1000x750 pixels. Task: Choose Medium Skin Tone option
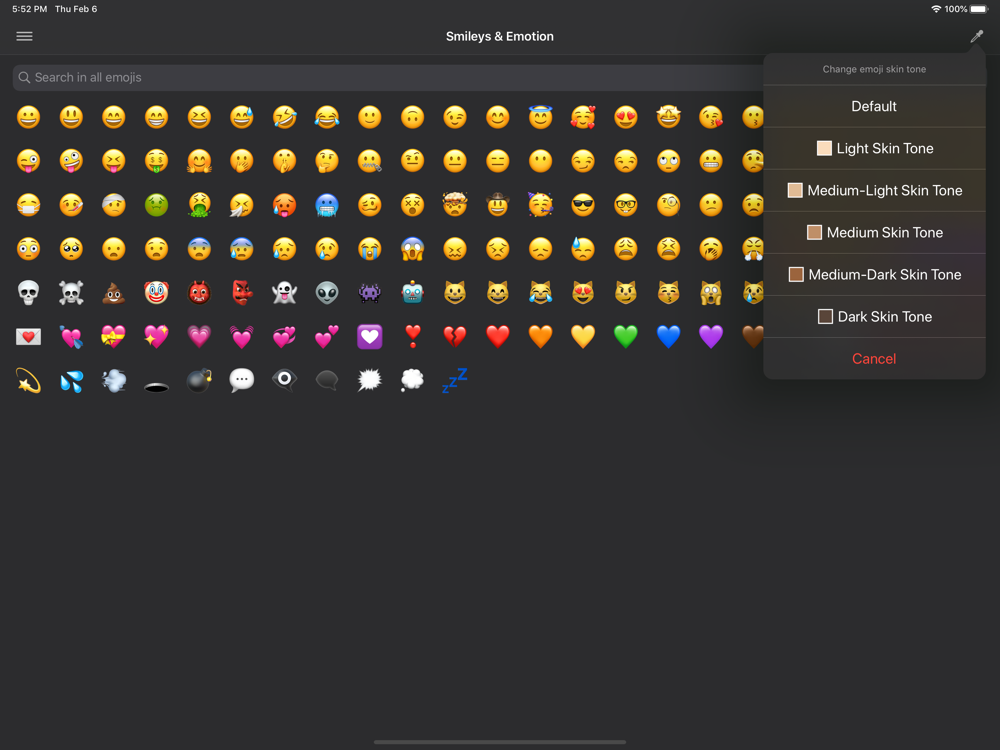pyautogui.click(x=874, y=233)
